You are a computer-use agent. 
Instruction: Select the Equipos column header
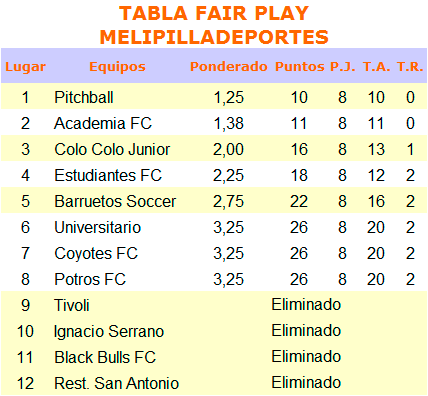pyautogui.click(x=117, y=67)
